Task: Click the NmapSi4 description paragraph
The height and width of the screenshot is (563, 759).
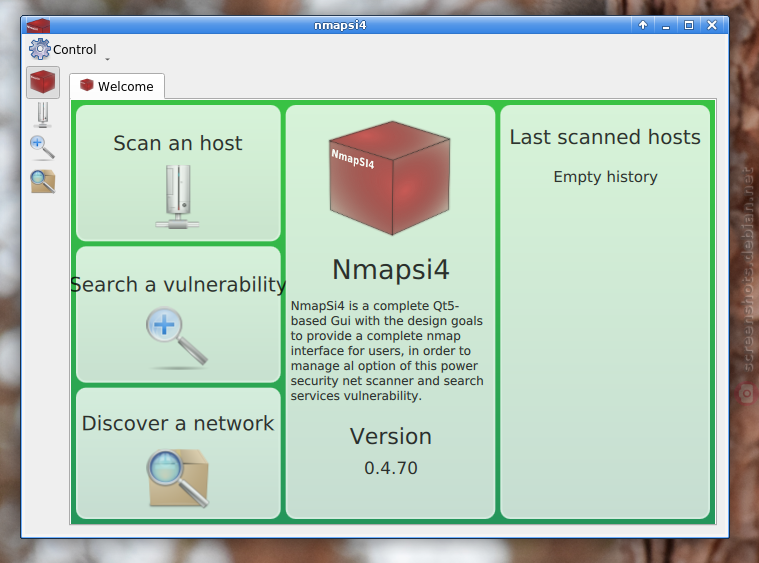Action: tap(387, 351)
